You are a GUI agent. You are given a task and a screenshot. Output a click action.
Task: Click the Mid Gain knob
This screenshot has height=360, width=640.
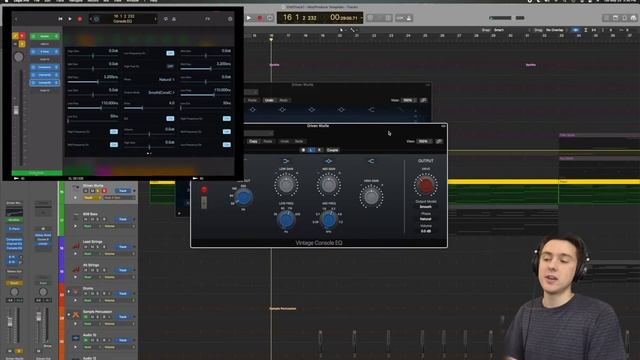point(329,184)
